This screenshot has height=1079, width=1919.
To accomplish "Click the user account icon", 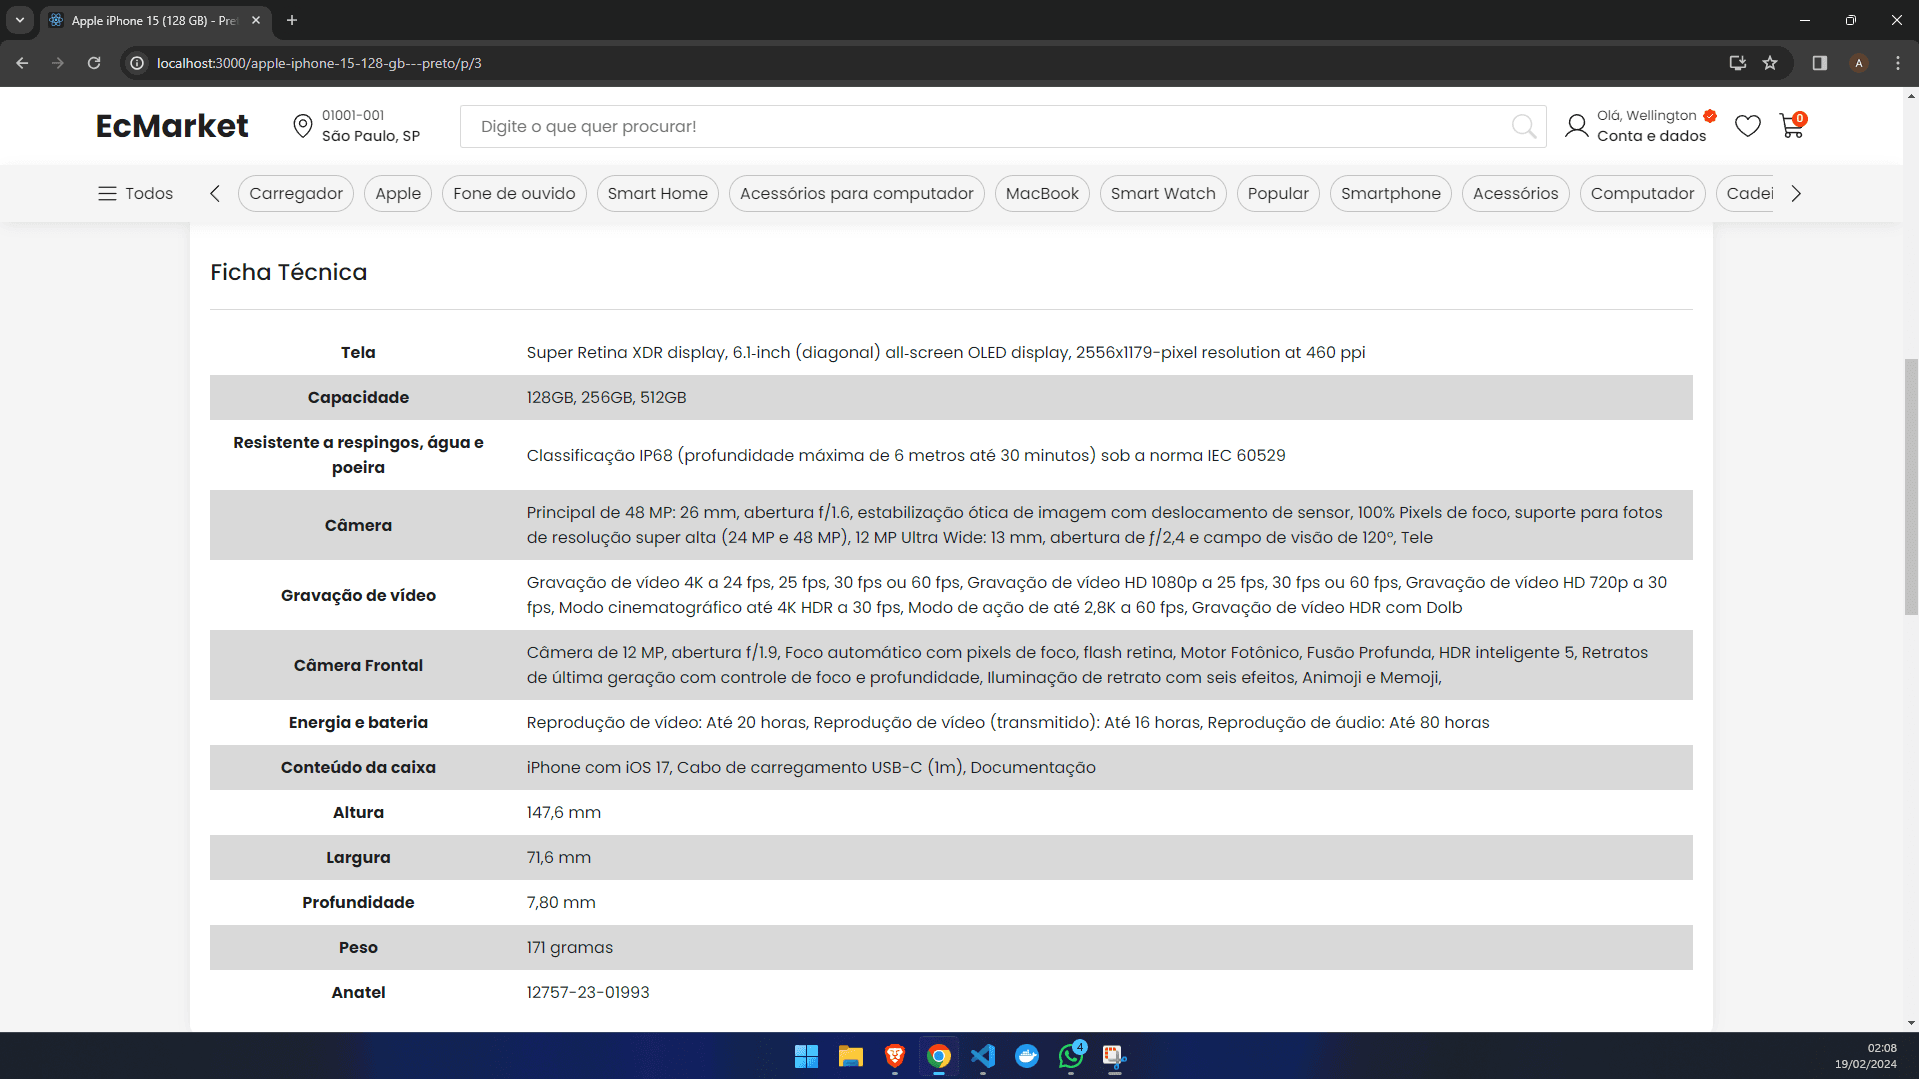I will tap(1577, 126).
